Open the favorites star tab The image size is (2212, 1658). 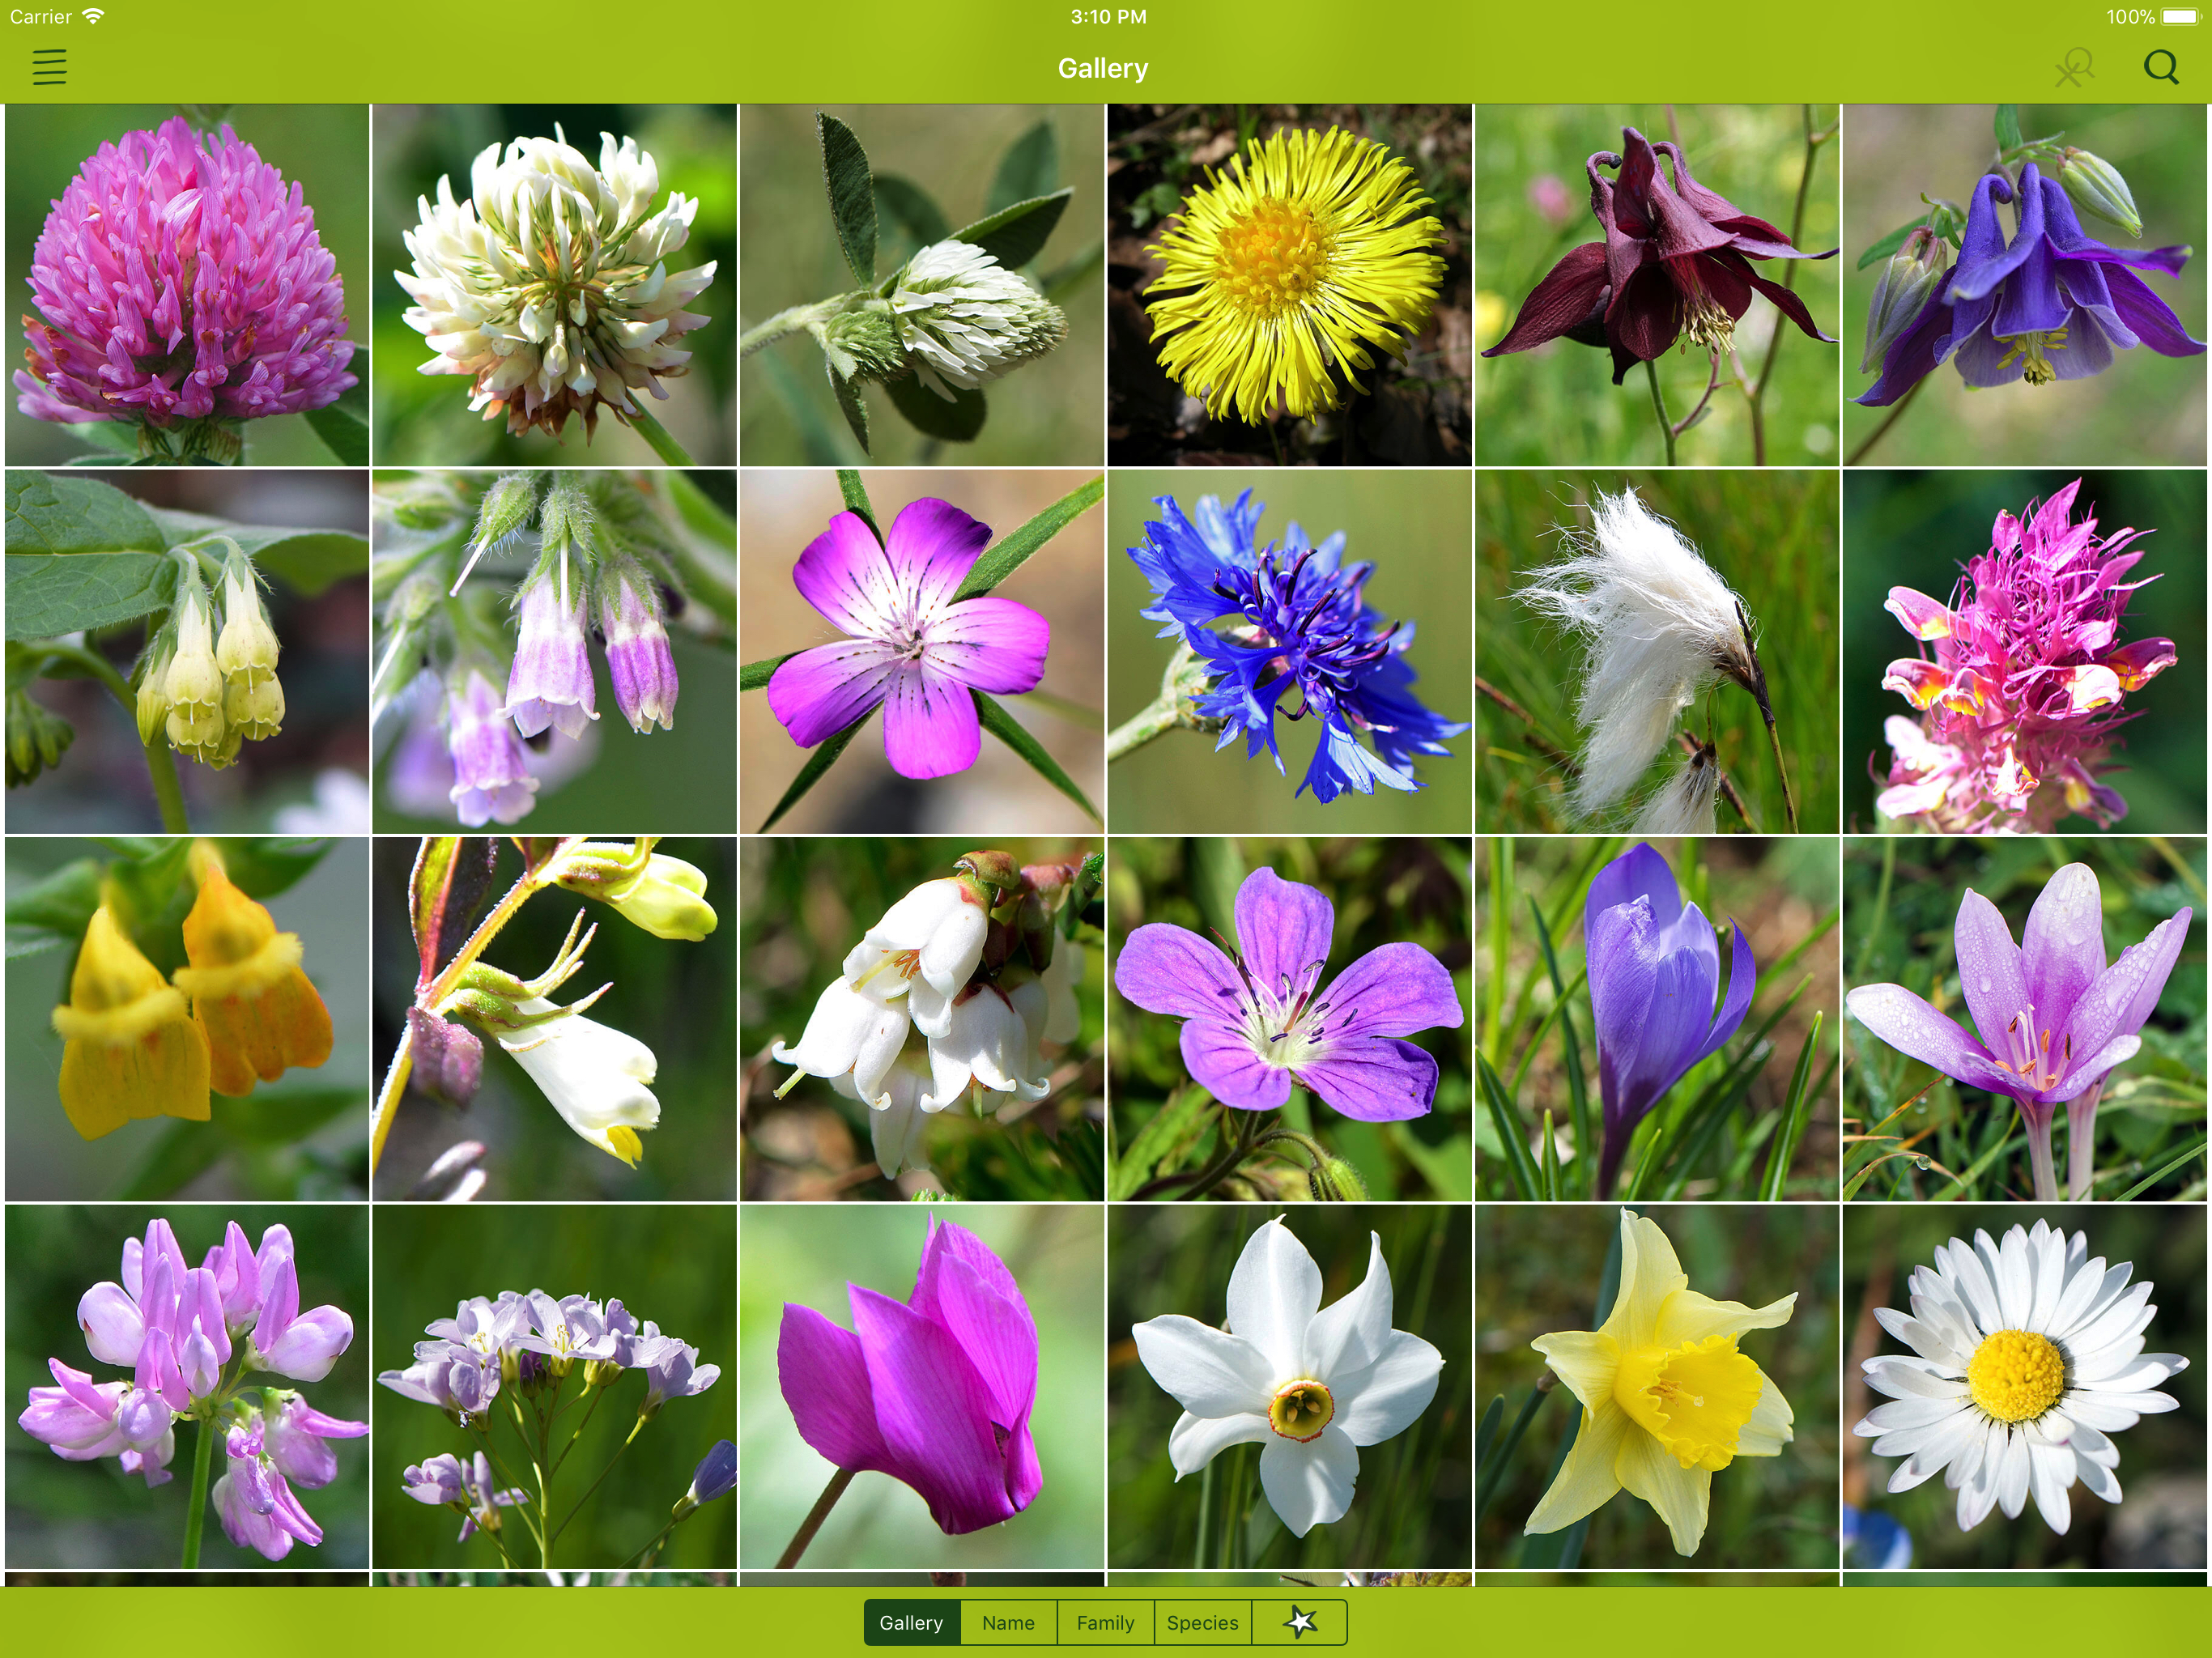tap(1299, 1622)
